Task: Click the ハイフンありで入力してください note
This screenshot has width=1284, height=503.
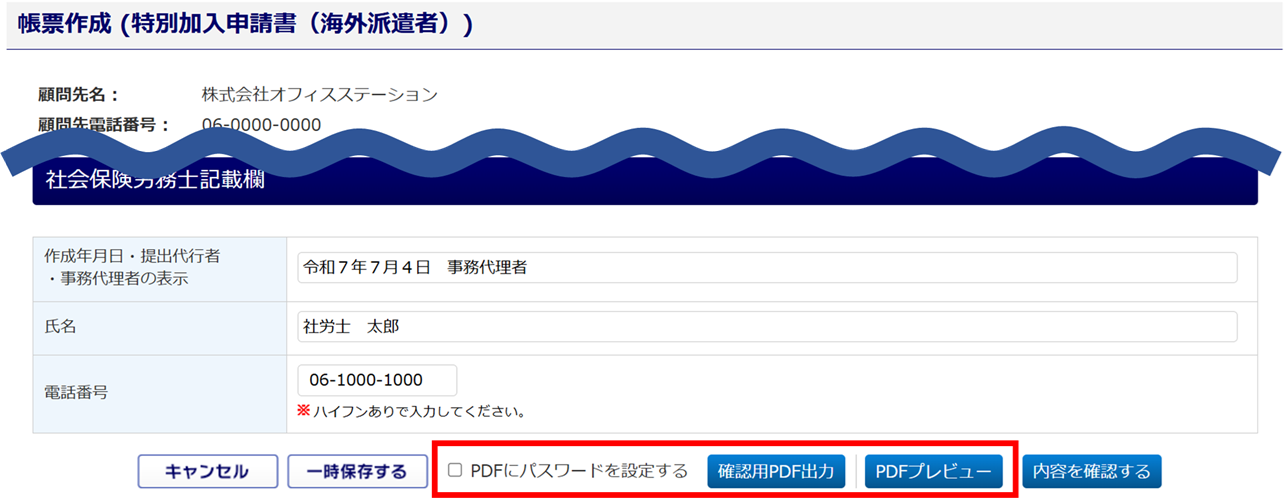Action: 412,411
